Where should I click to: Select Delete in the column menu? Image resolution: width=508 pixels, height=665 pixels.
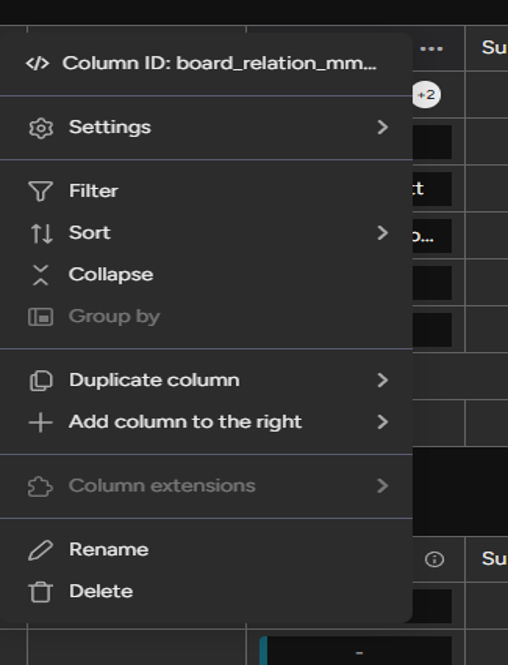tap(206, 592)
